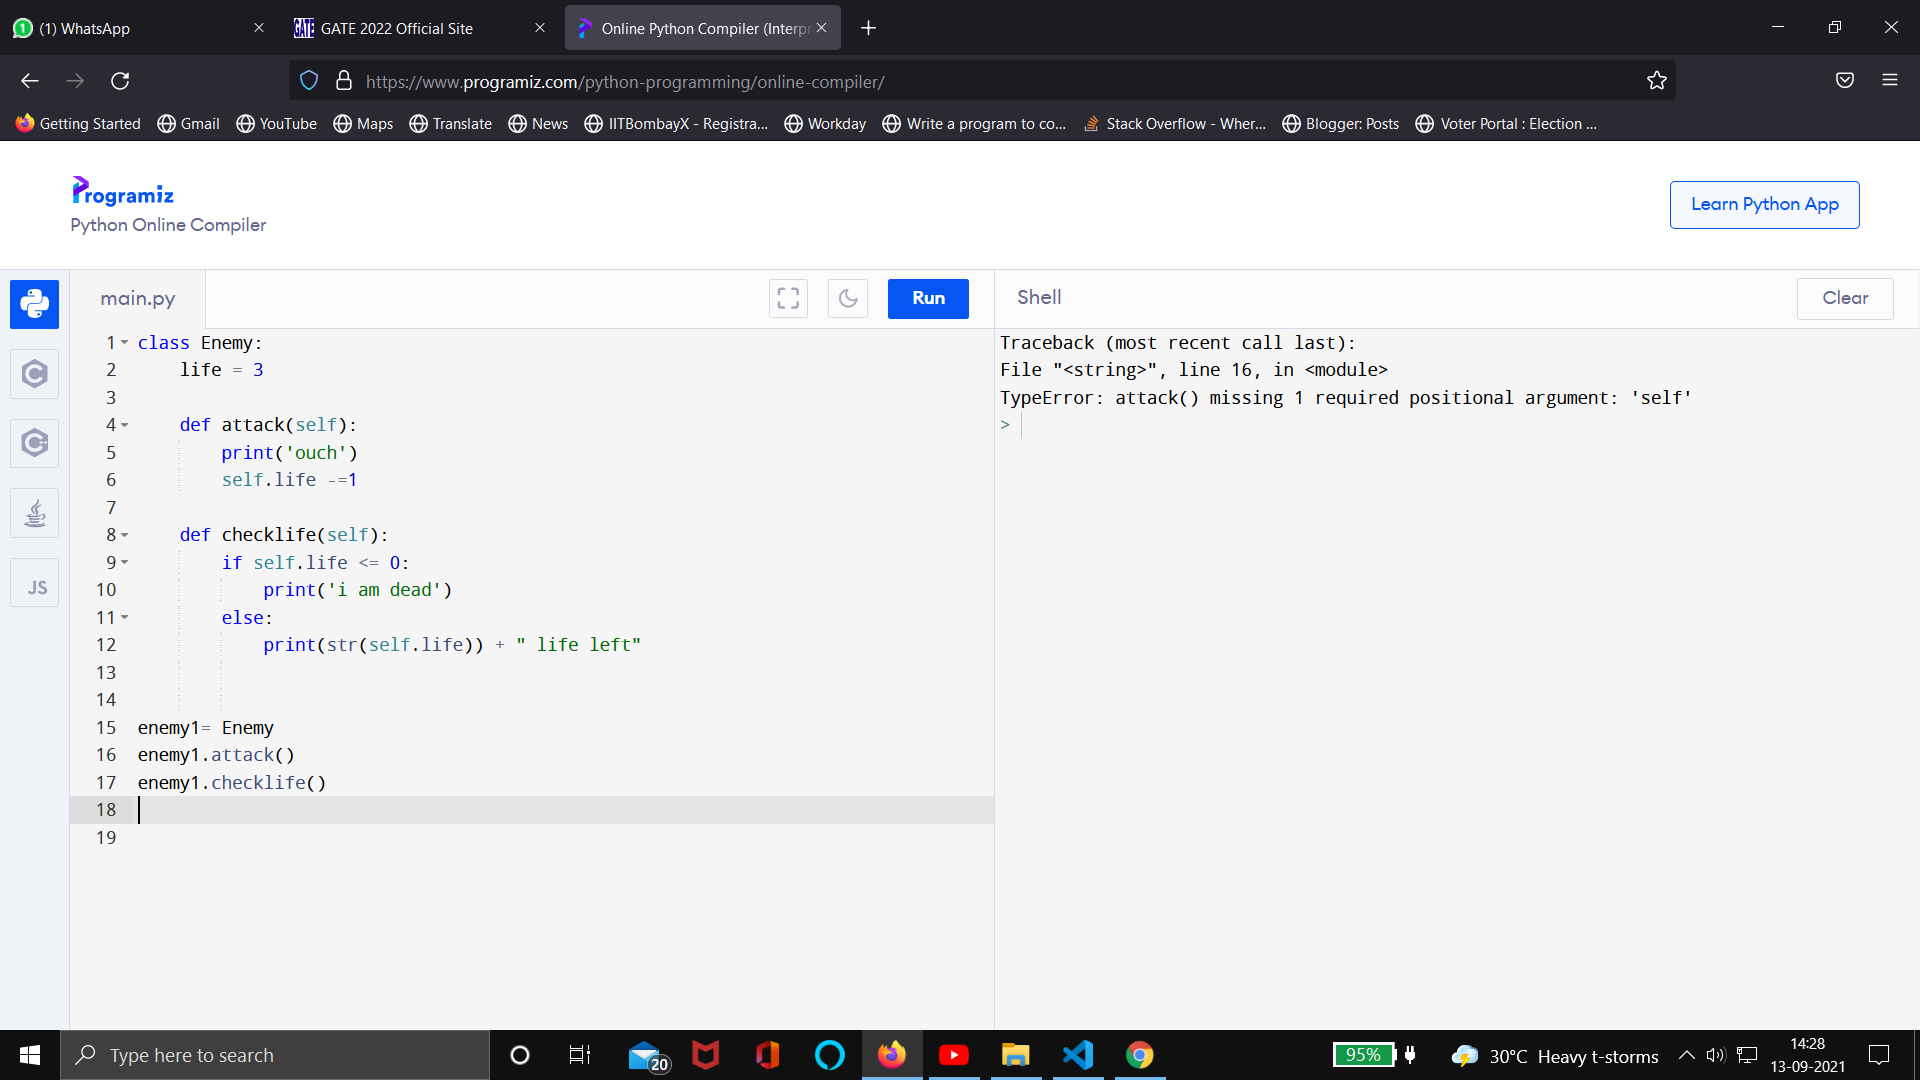This screenshot has width=1920, height=1080.
Task: Open Office icon in taskbar
Action: coord(768,1055)
